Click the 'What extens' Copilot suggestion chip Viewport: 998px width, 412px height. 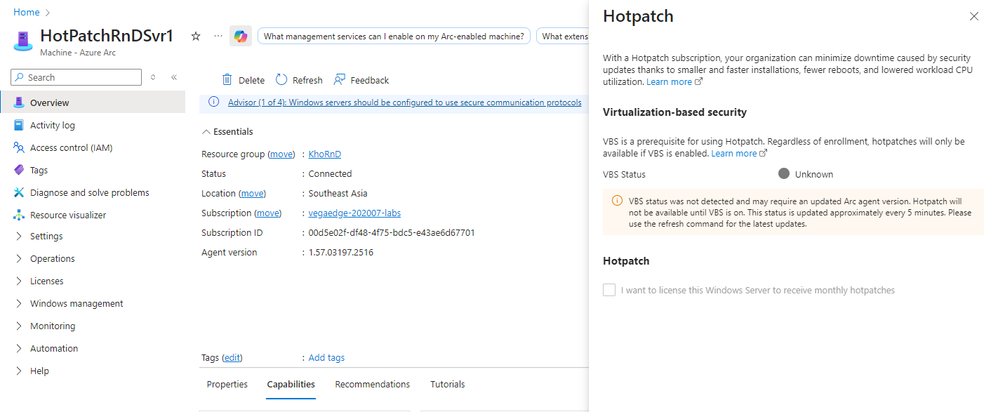click(563, 36)
